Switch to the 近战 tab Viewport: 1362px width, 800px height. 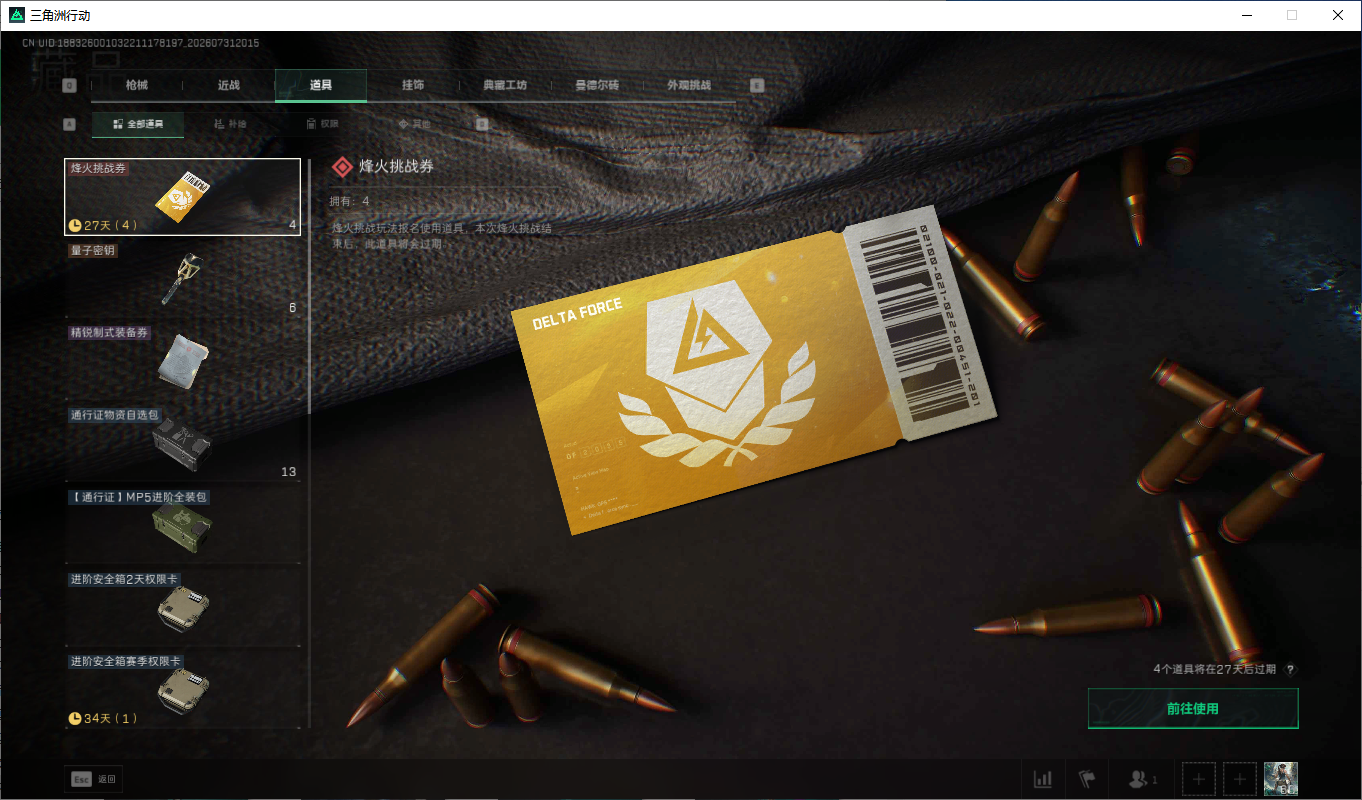229,85
